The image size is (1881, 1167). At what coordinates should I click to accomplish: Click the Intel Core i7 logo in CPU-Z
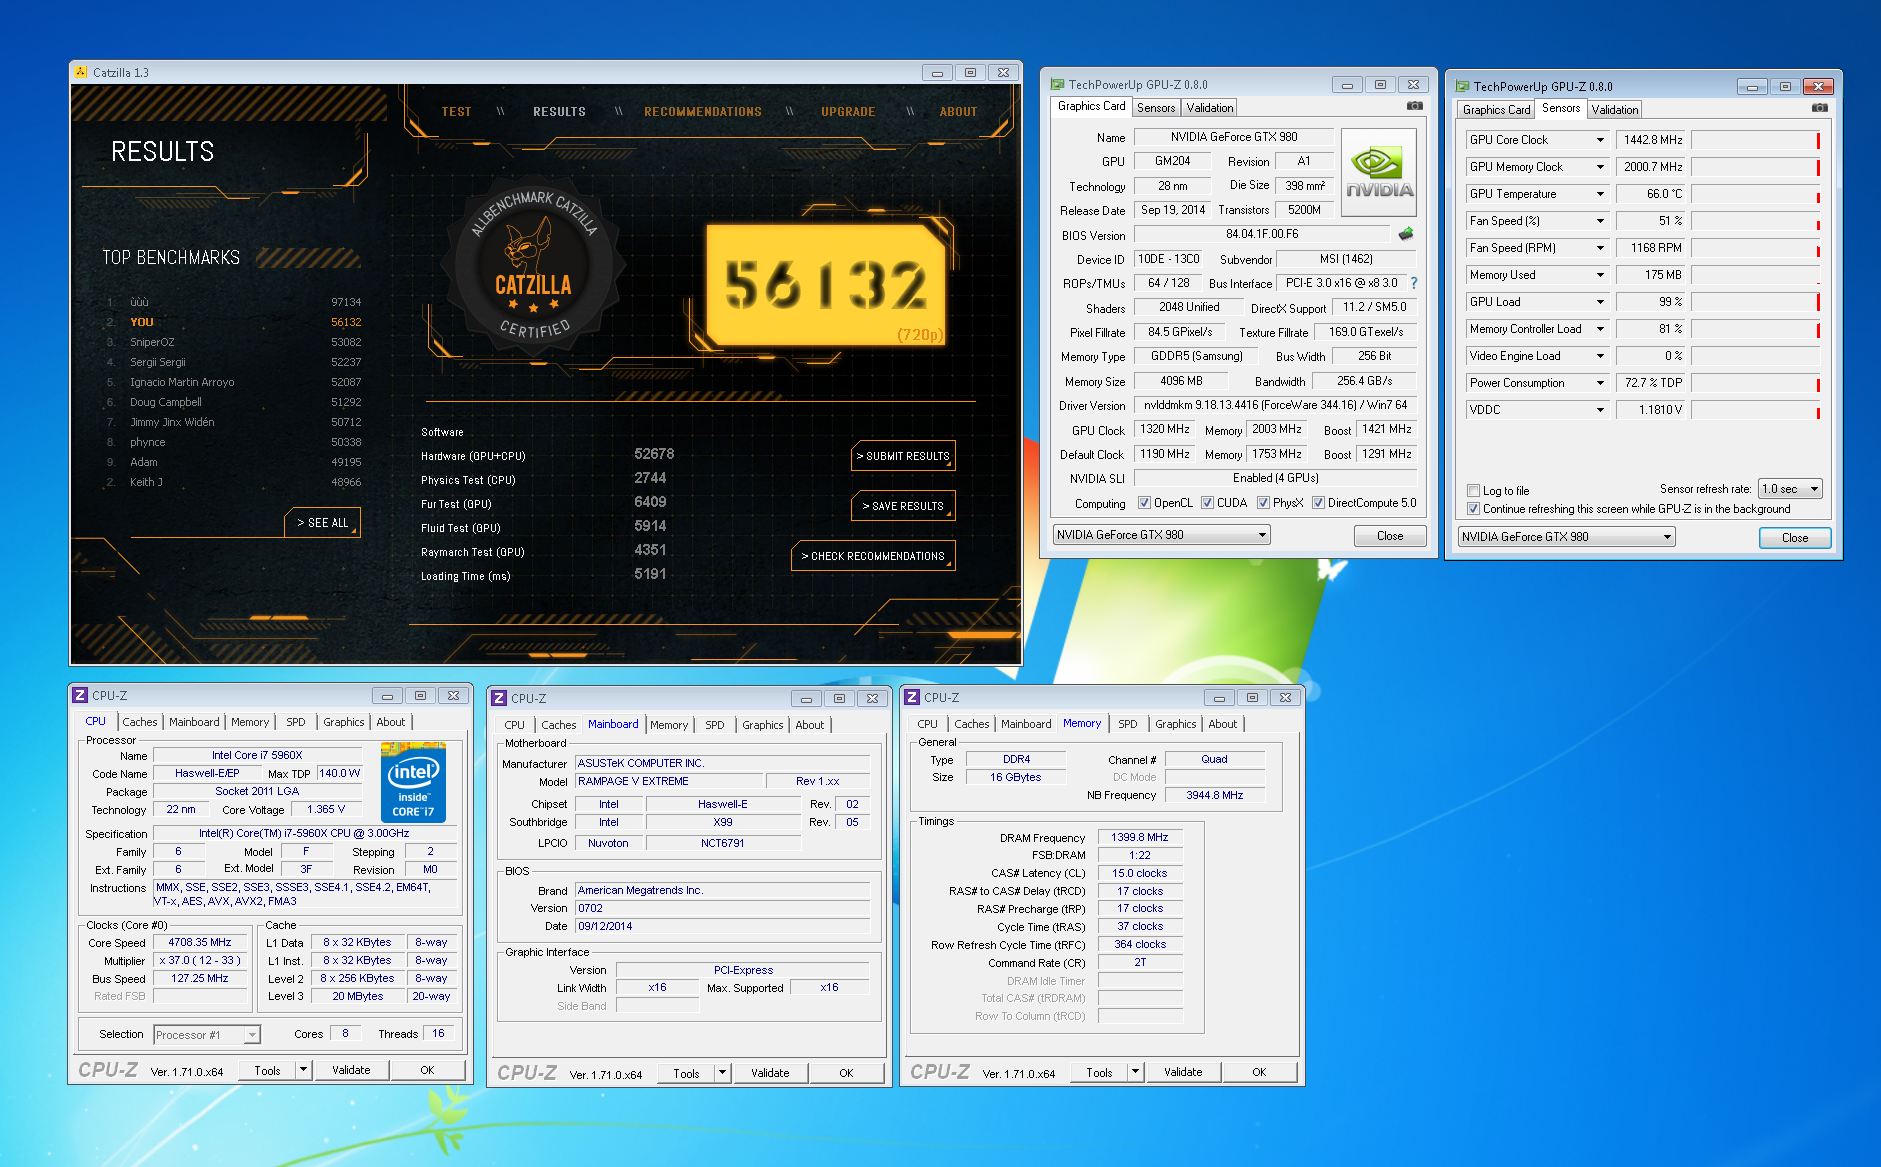pyautogui.click(x=413, y=782)
